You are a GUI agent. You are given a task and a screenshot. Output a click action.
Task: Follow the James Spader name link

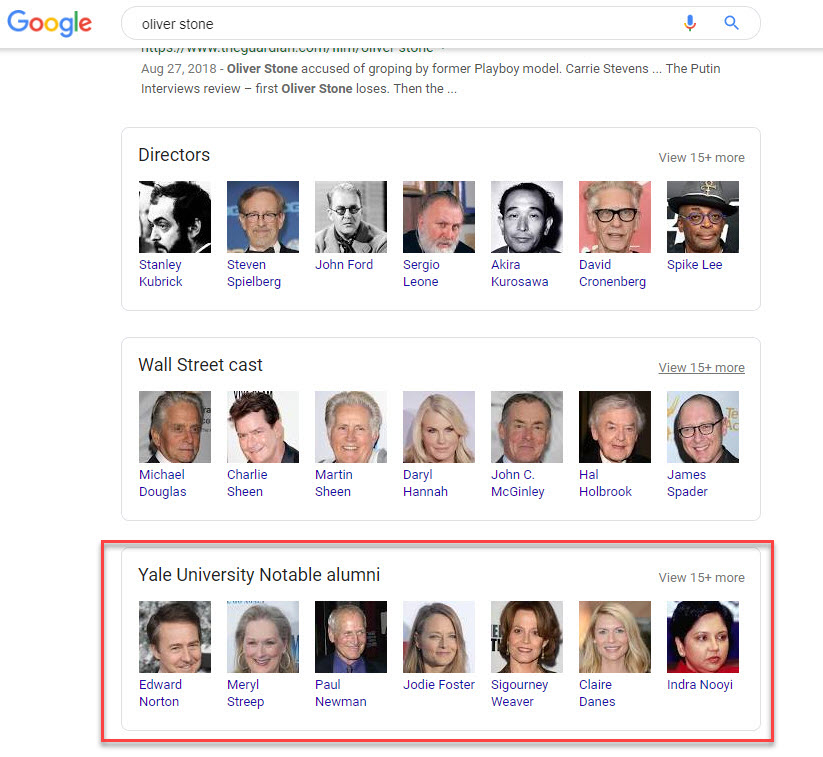[686, 483]
